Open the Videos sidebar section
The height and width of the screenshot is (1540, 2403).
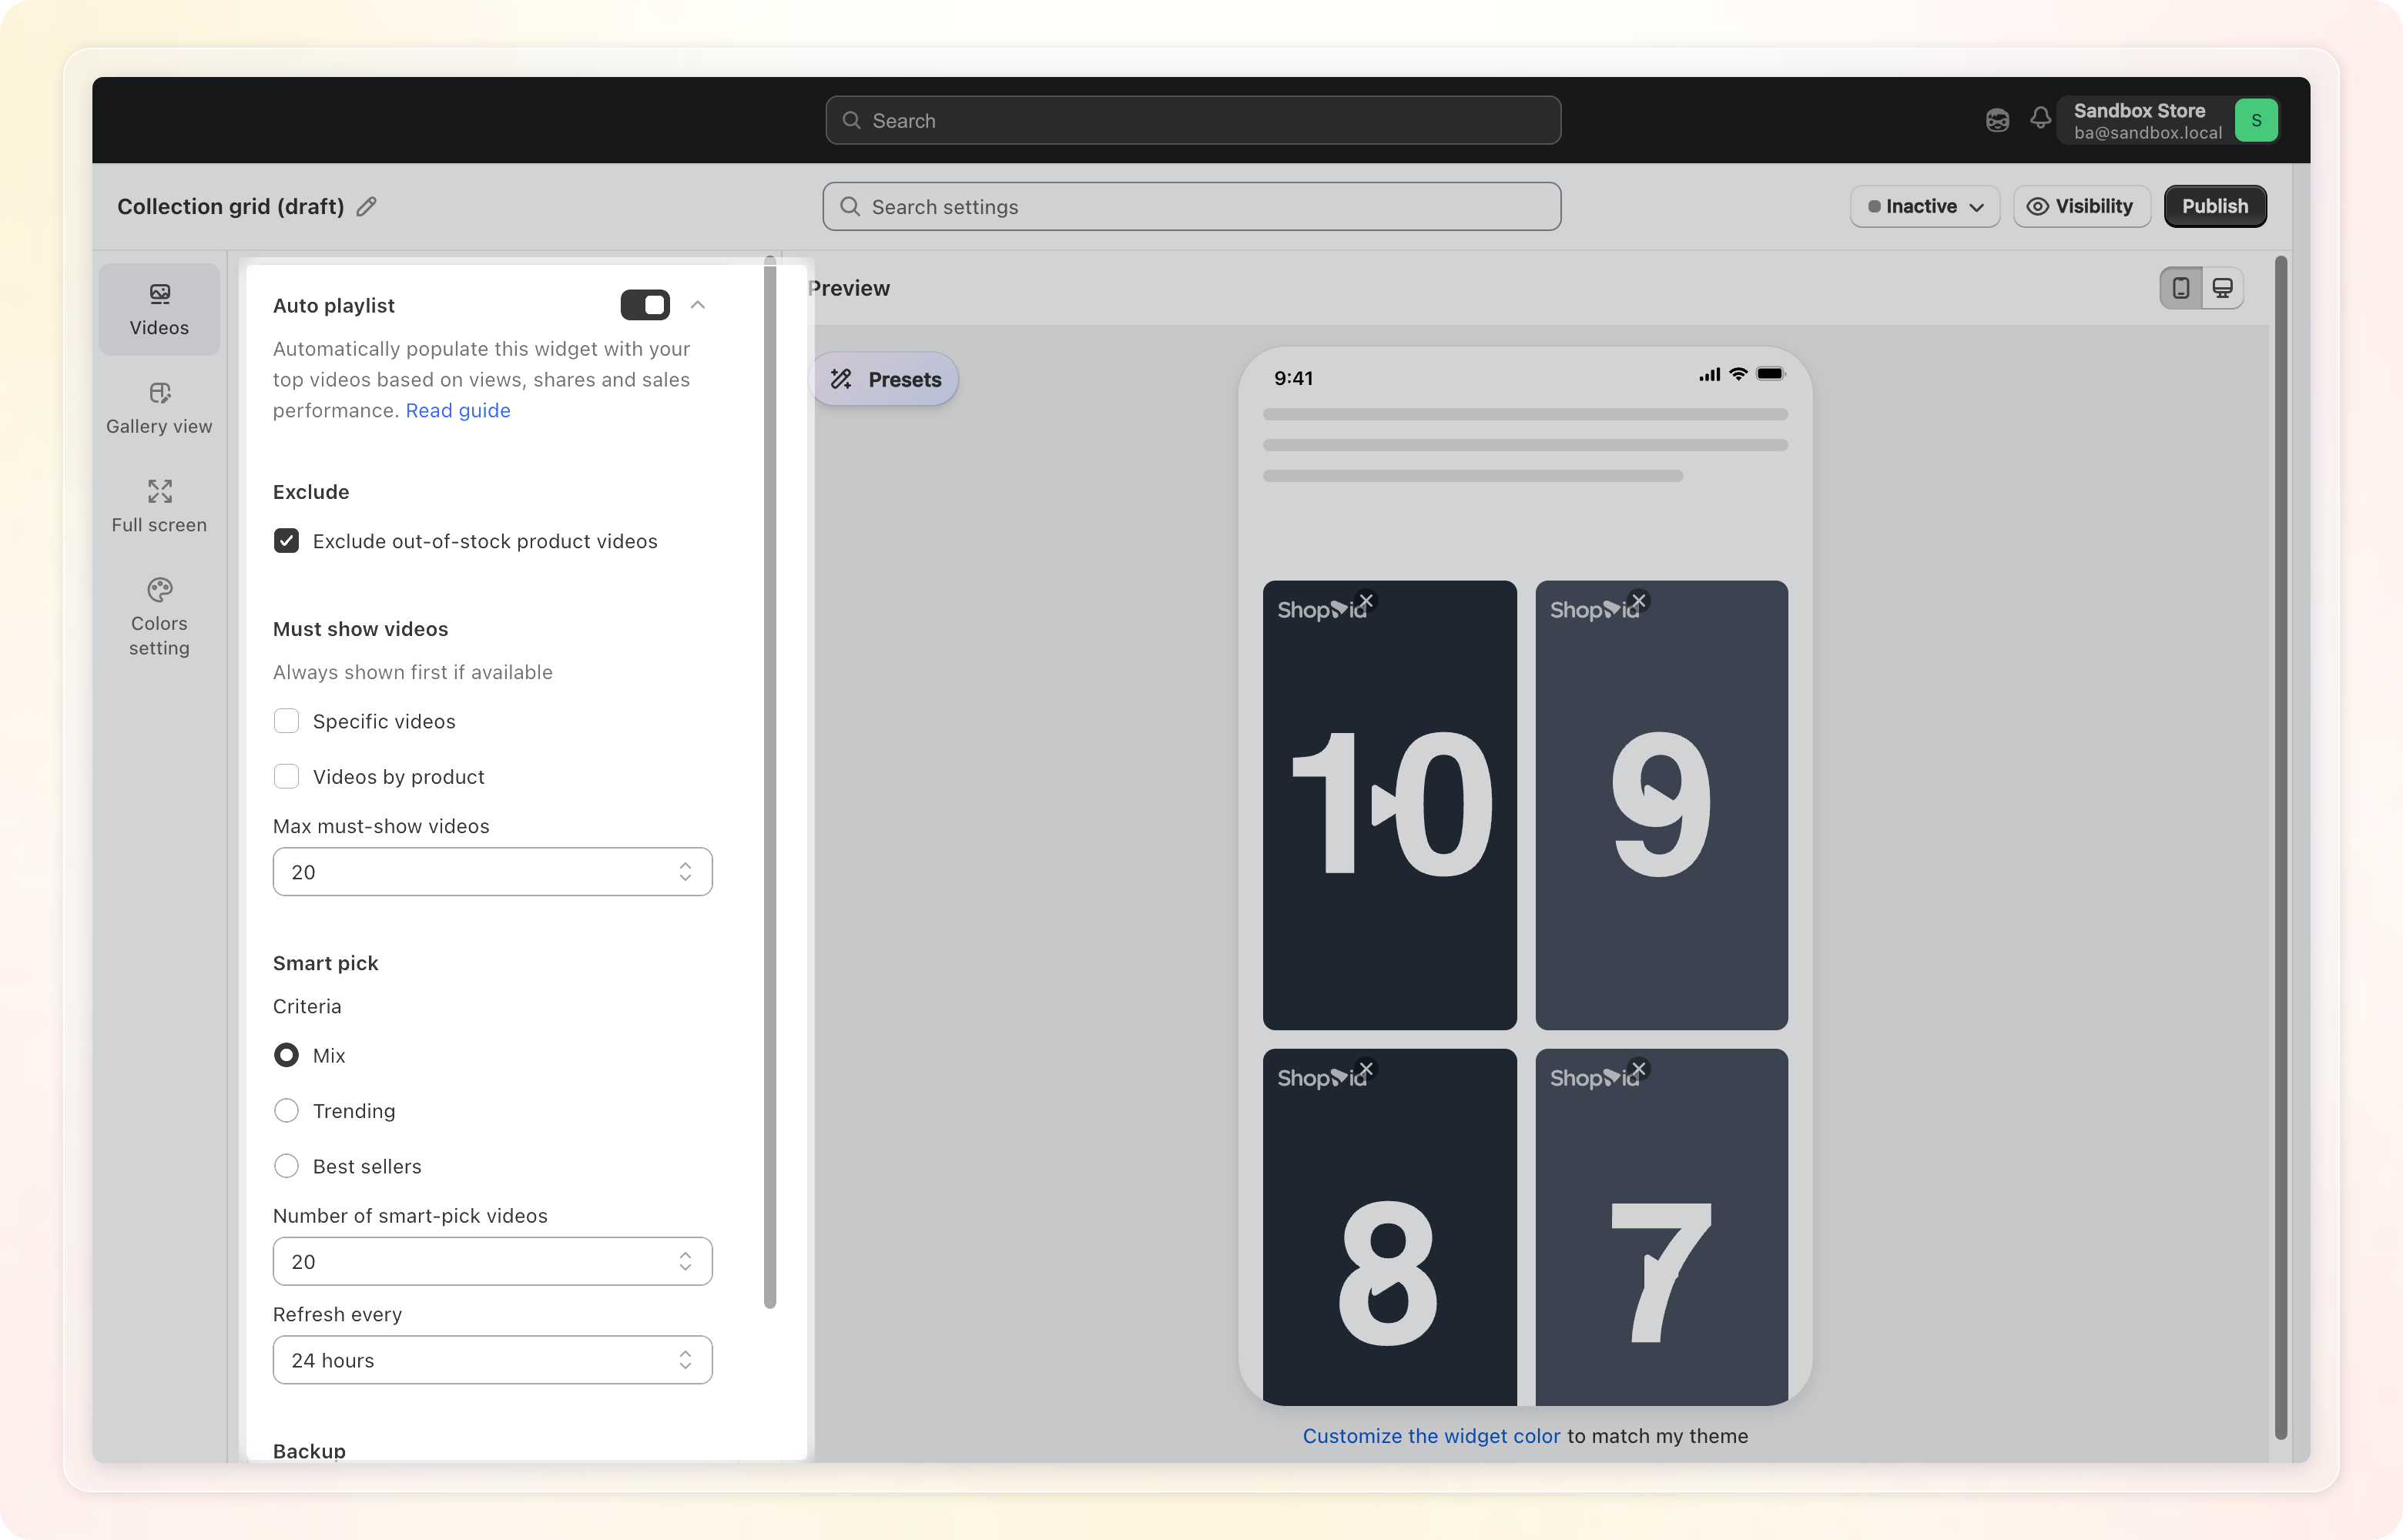point(159,310)
